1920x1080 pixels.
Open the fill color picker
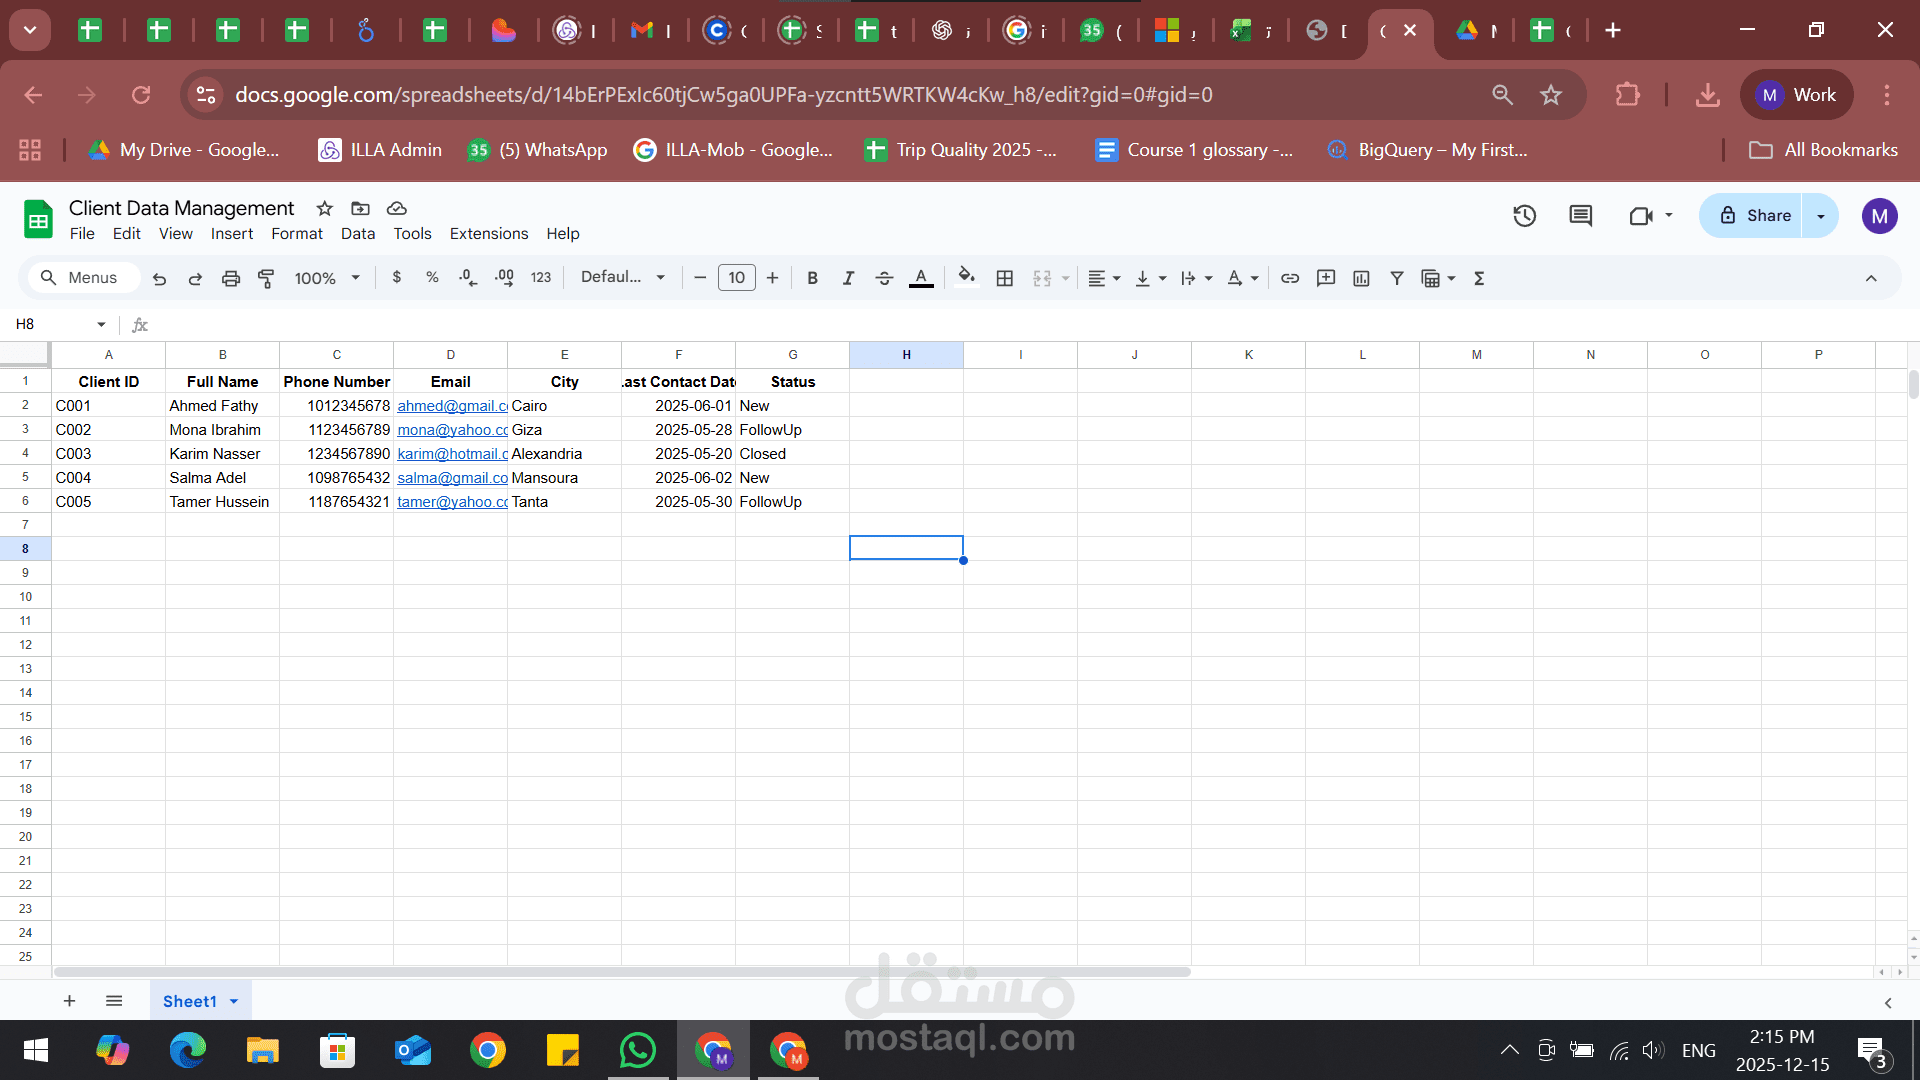pyautogui.click(x=966, y=277)
